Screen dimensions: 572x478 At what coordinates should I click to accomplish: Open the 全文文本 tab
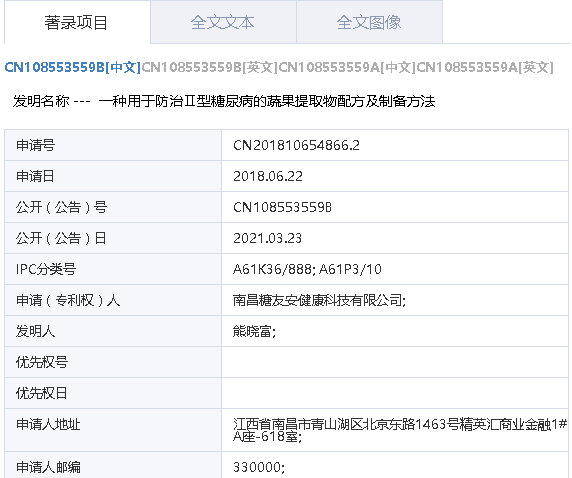pyautogui.click(x=223, y=22)
